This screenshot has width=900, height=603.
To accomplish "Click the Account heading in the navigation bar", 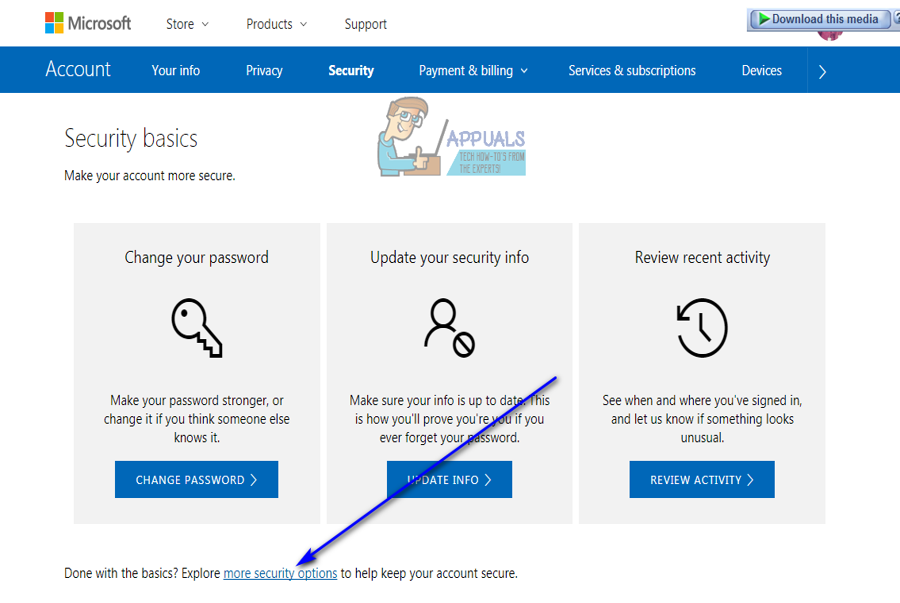I will 78,70.
